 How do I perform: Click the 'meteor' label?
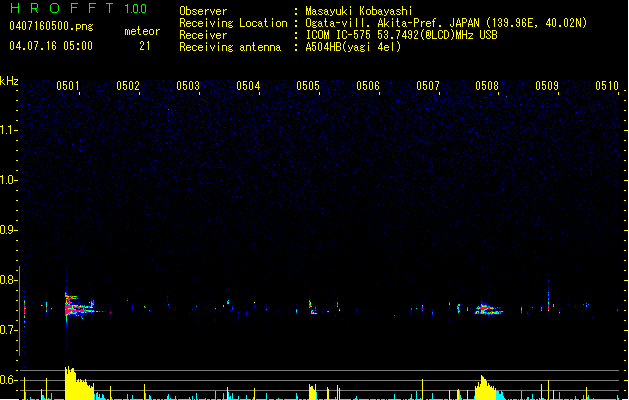tap(142, 31)
